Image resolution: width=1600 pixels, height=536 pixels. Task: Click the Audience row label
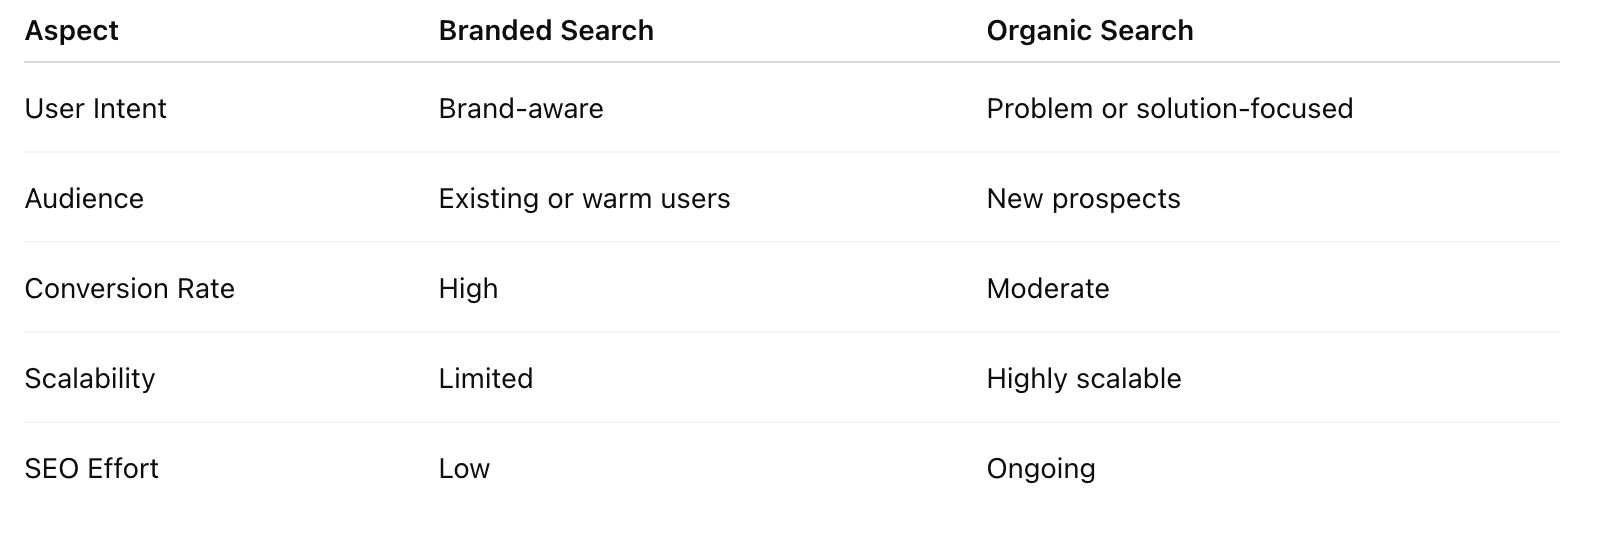click(x=84, y=198)
